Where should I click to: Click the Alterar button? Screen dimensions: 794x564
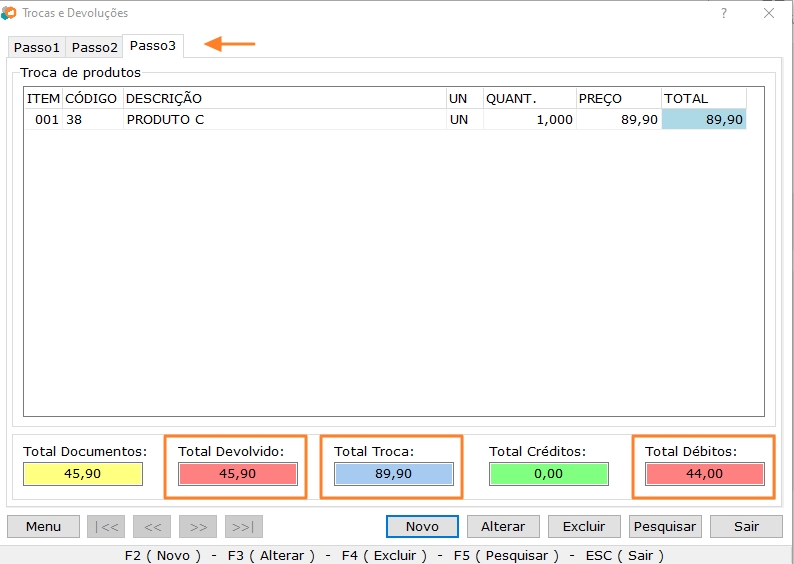503,526
